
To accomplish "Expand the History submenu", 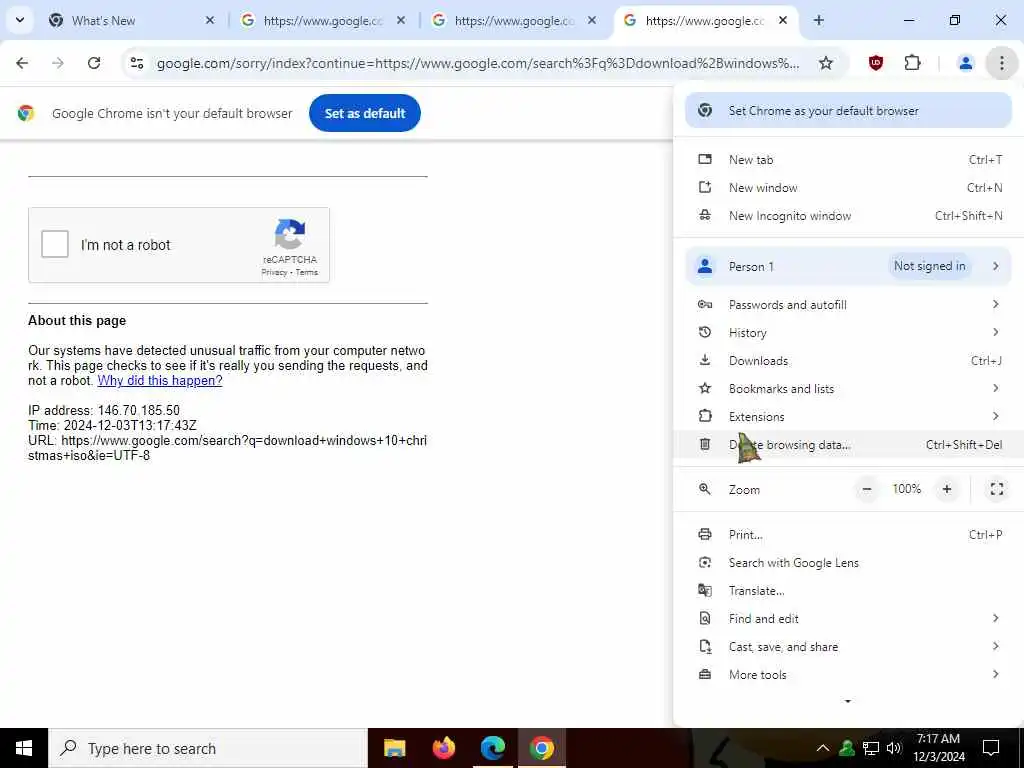I will [848, 332].
